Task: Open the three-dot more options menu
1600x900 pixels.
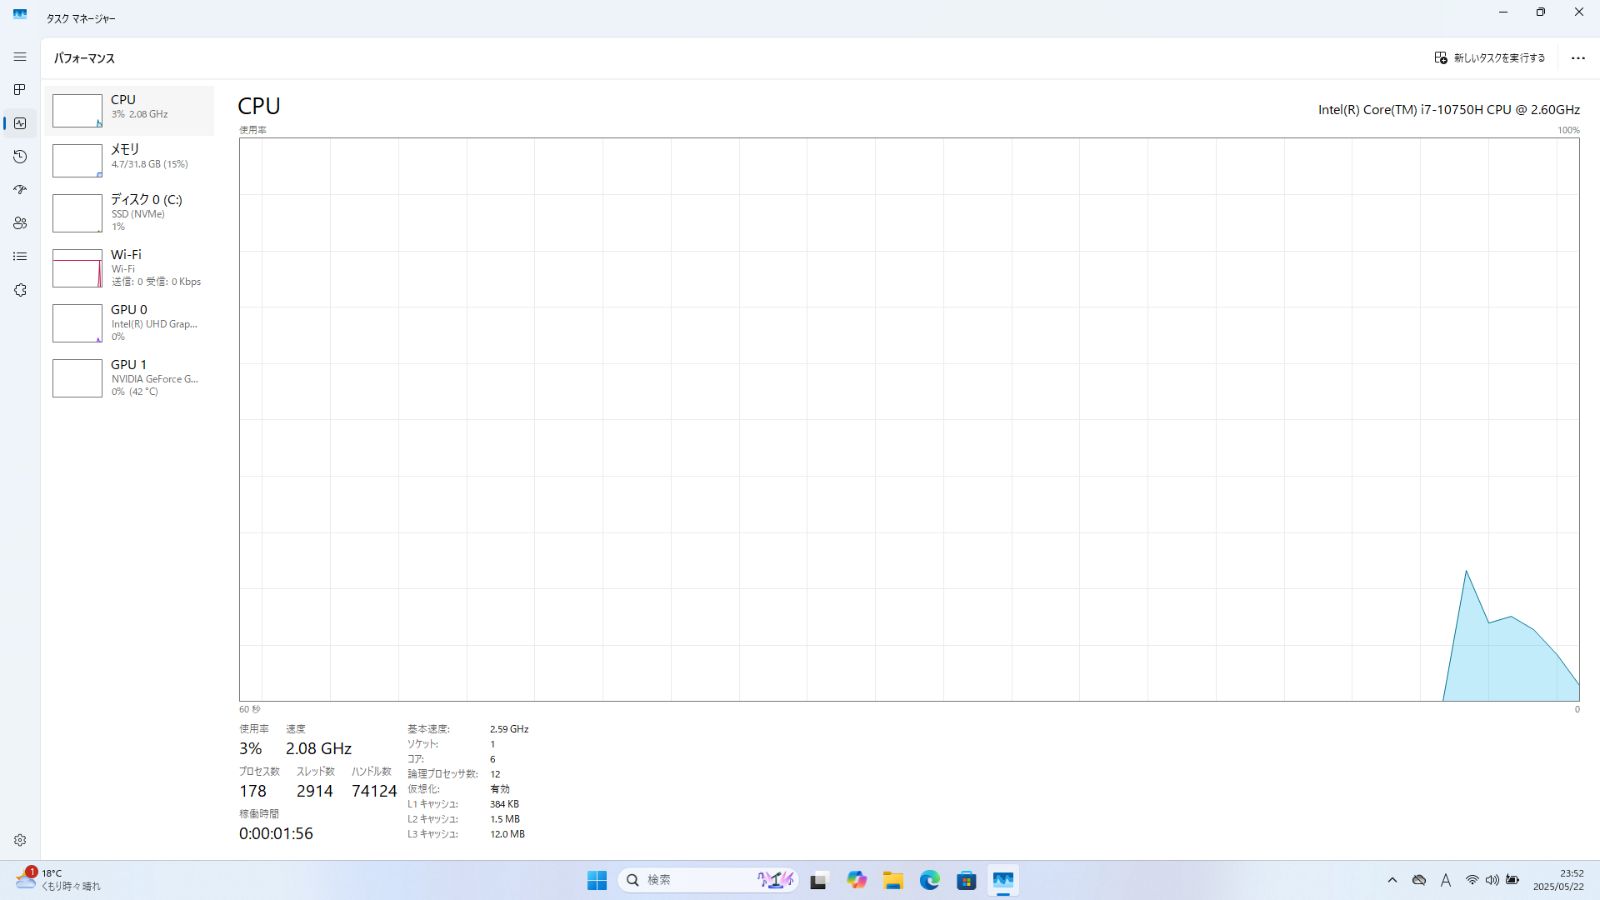Action: [1578, 58]
